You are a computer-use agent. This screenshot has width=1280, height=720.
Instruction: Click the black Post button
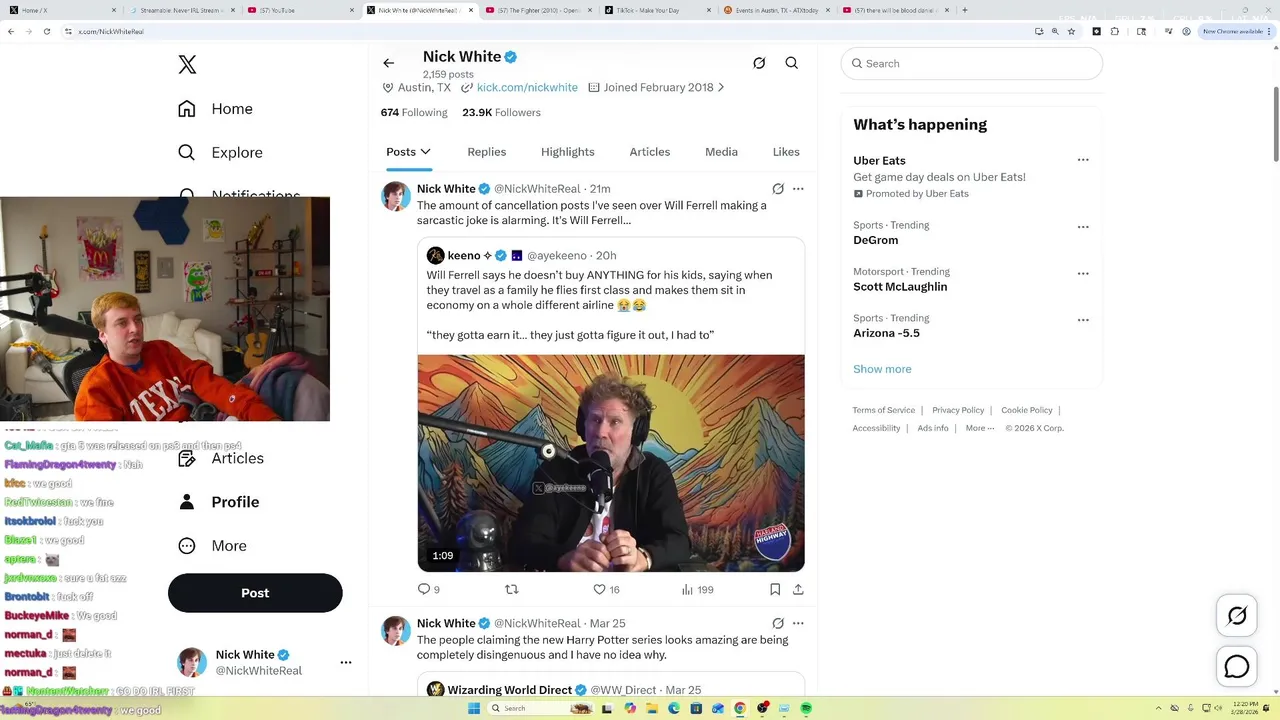point(255,593)
